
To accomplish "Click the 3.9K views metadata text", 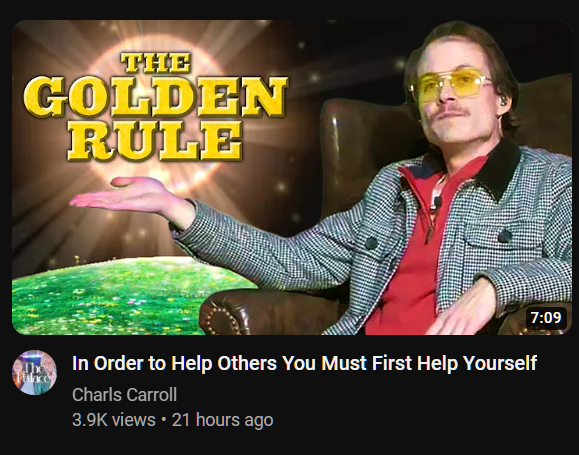I will coord(114,420).
